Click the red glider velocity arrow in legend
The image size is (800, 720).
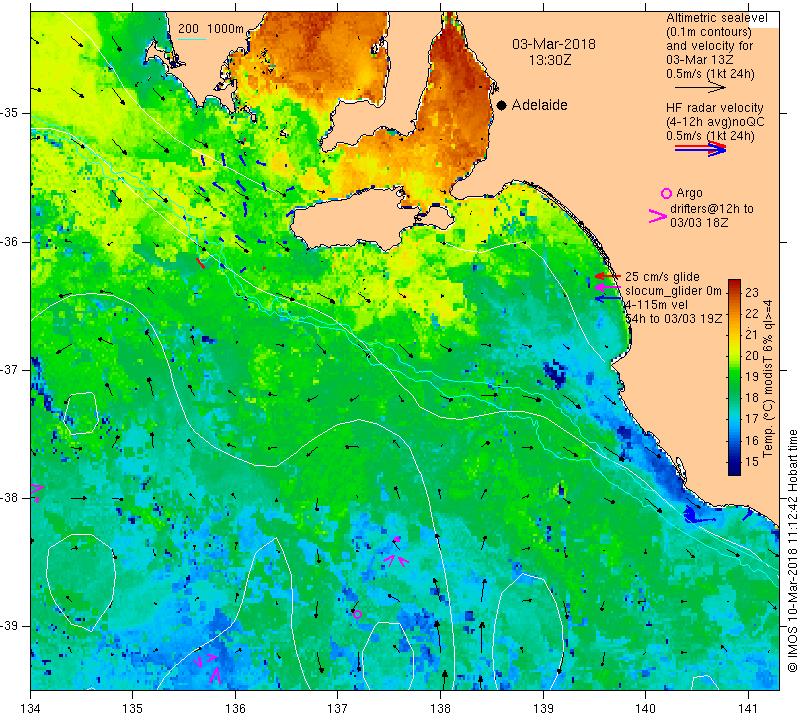coord(608,277)
